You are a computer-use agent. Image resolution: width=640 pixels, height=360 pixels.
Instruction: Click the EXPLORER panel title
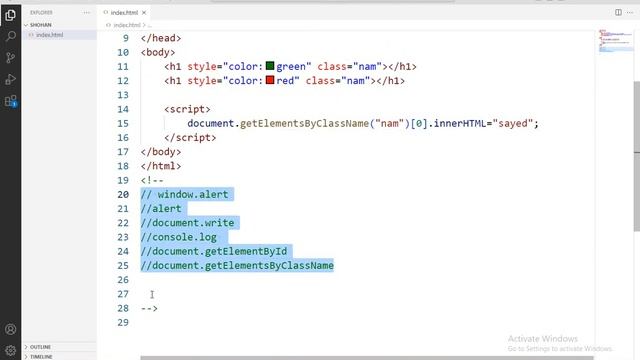point(41,13)
